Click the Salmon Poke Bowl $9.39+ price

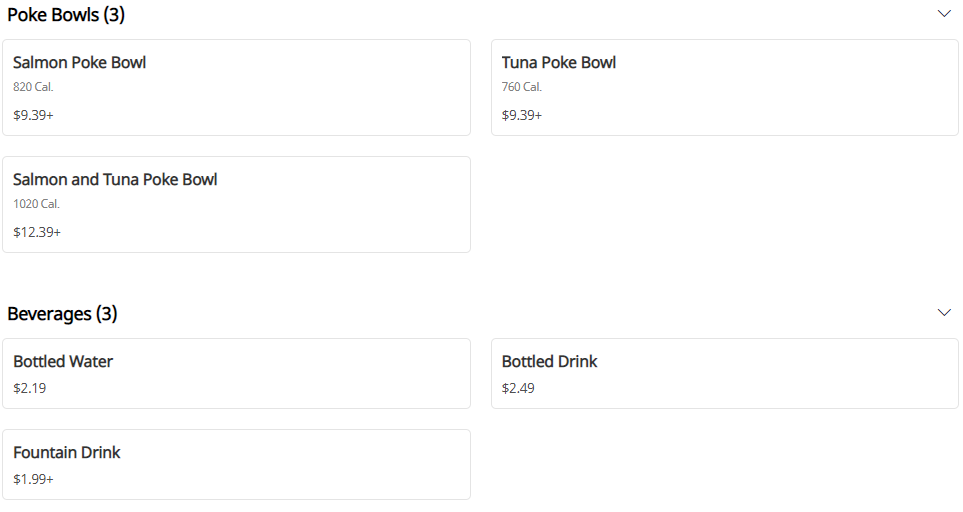33,115
